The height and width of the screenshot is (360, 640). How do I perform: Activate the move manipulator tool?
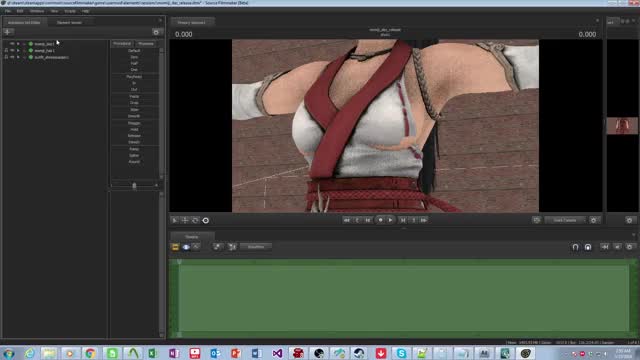click(x=185, y=220)
